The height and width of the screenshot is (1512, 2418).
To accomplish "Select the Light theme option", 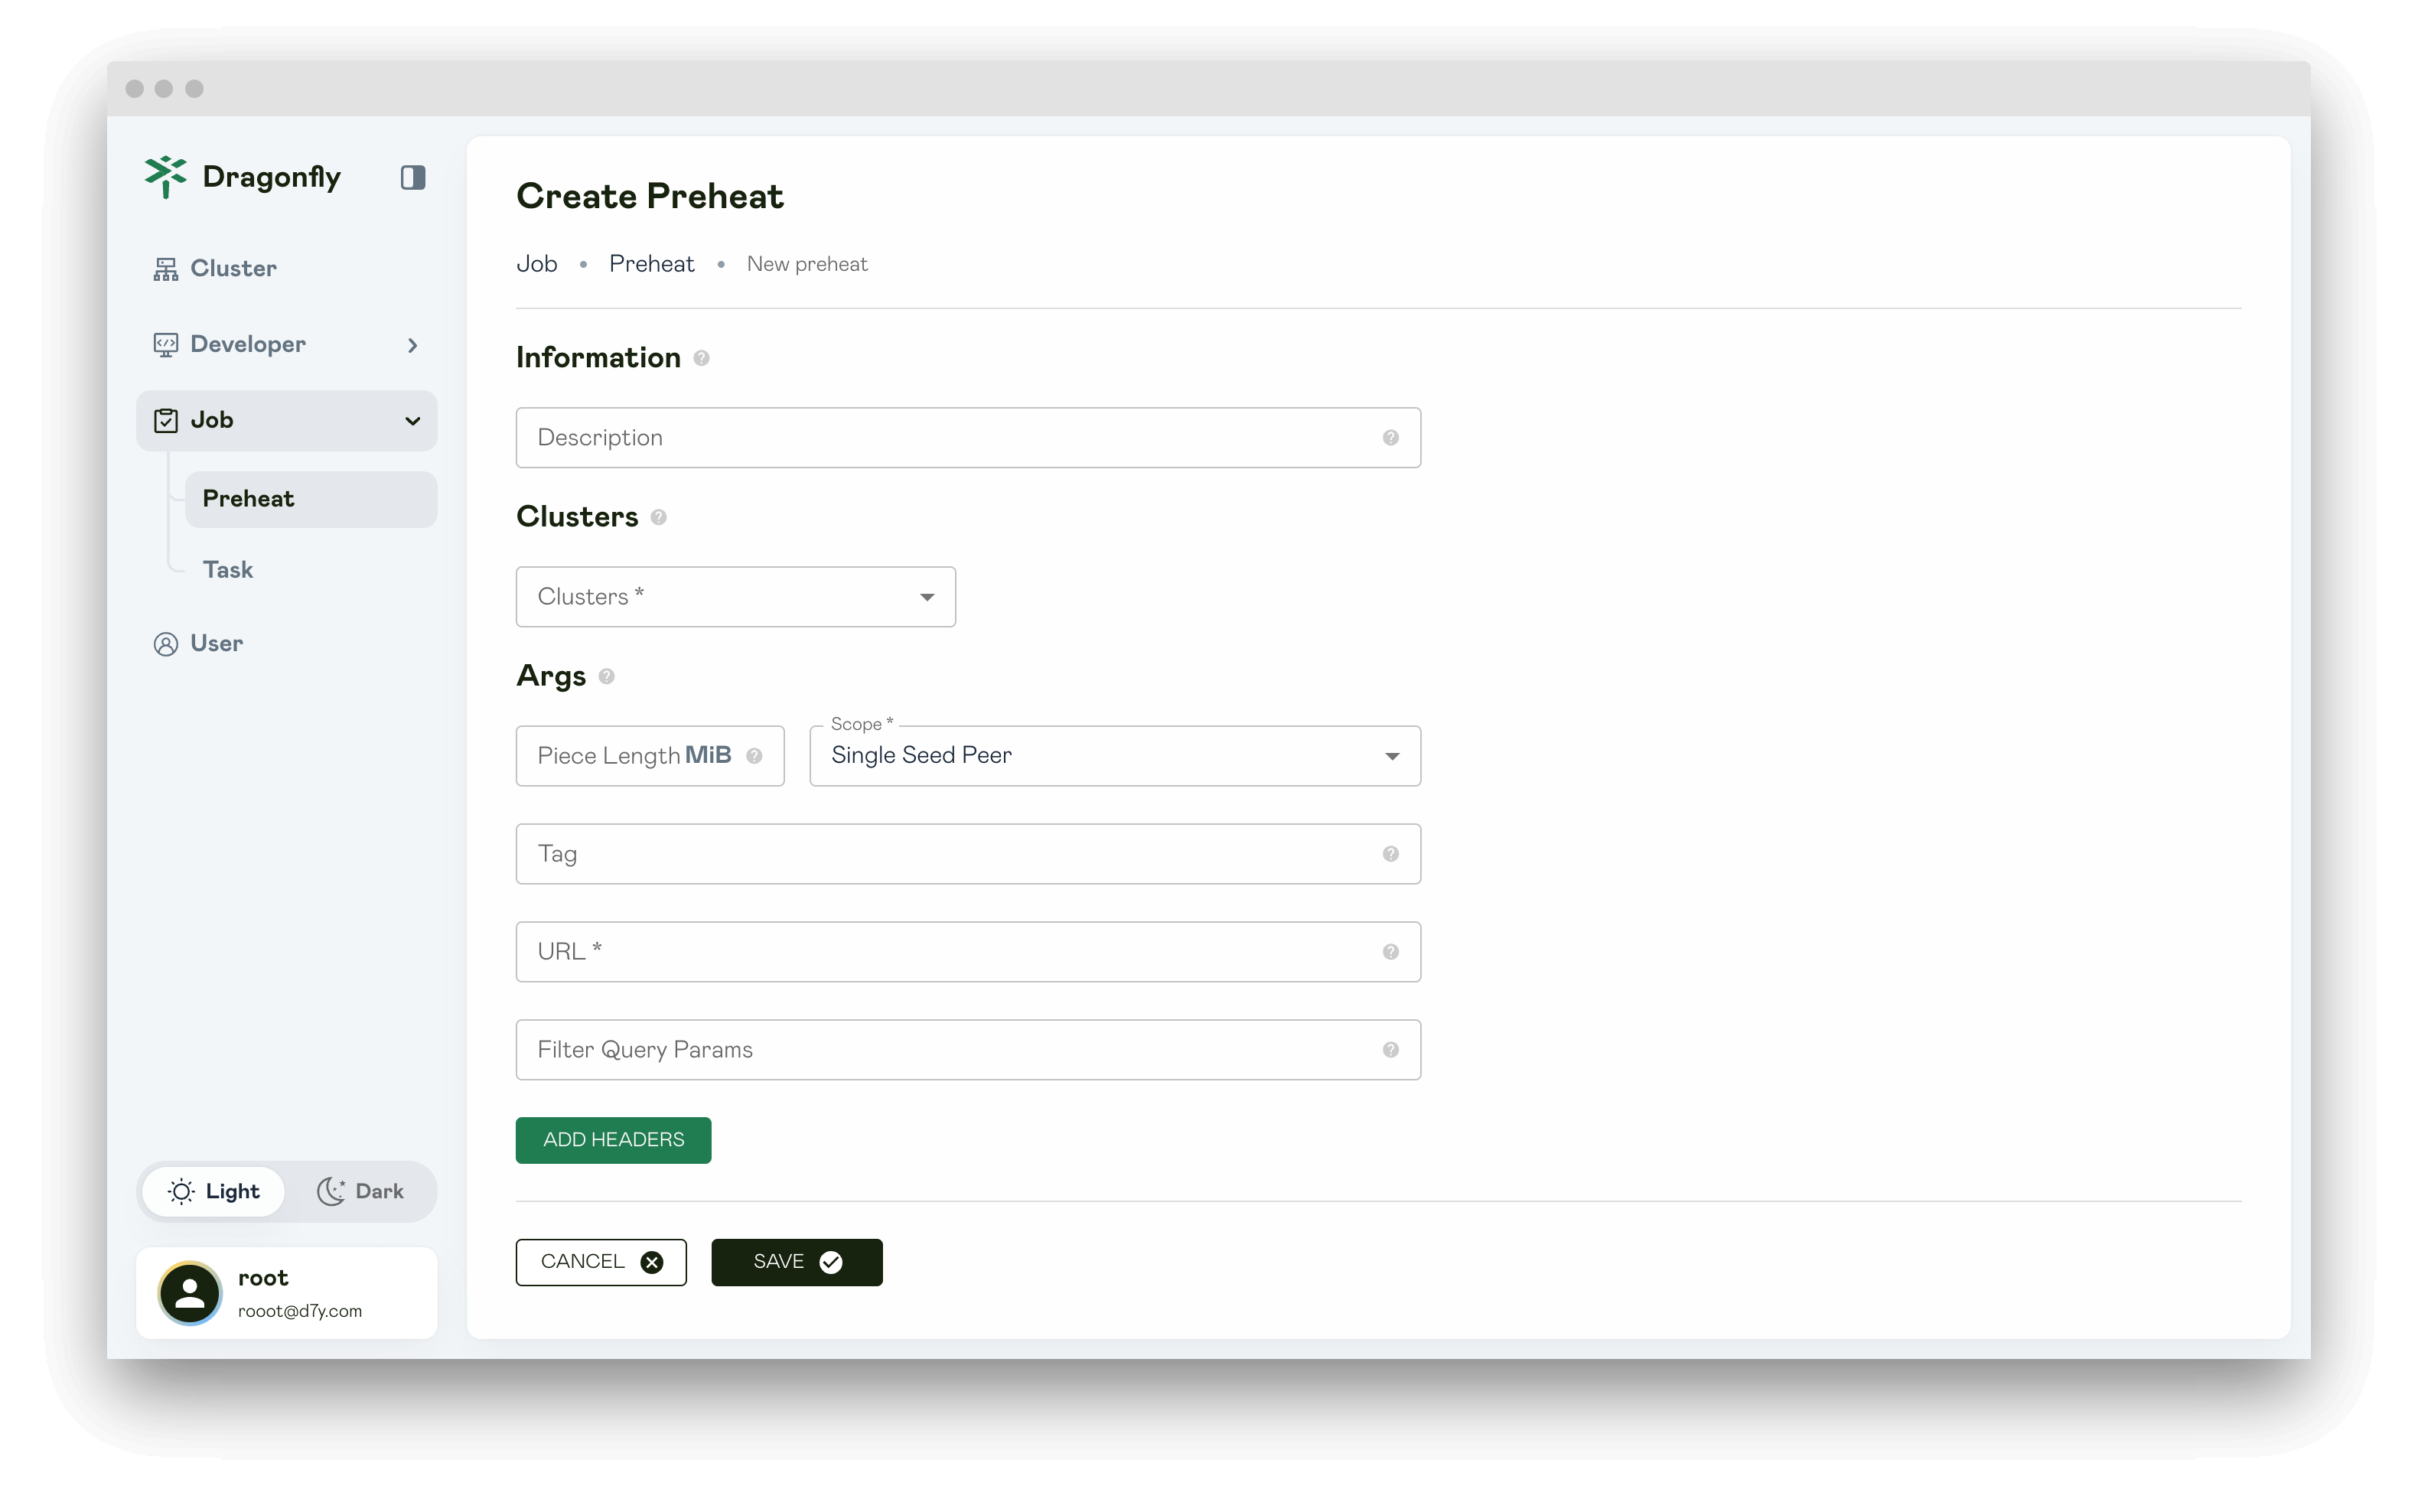I will [214, 1191].
